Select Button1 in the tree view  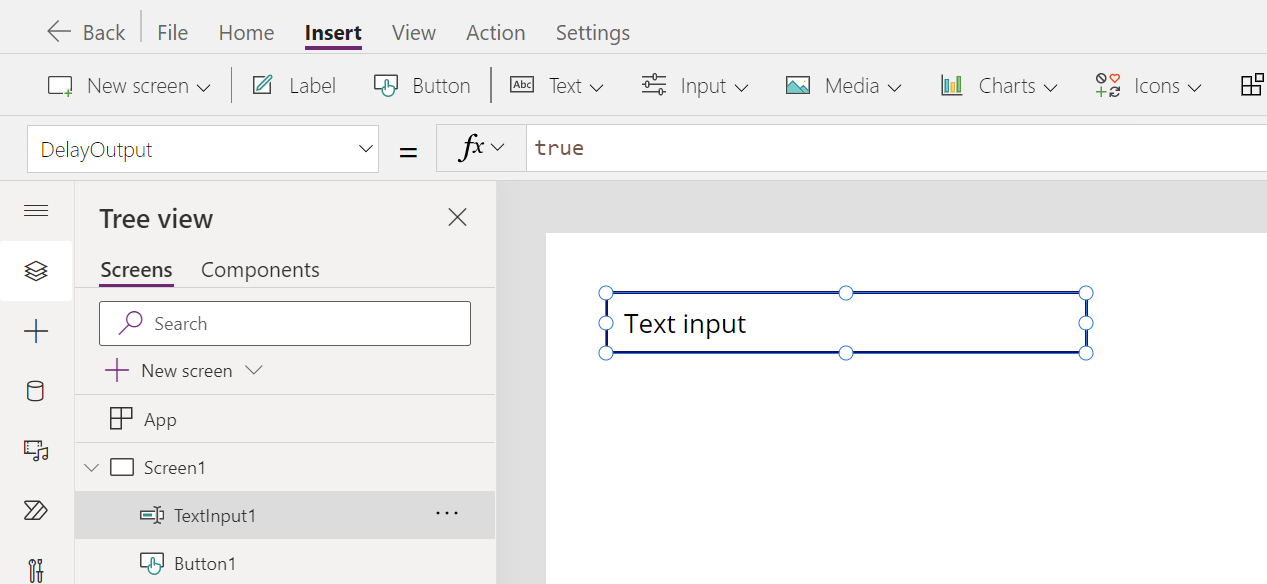205,563
